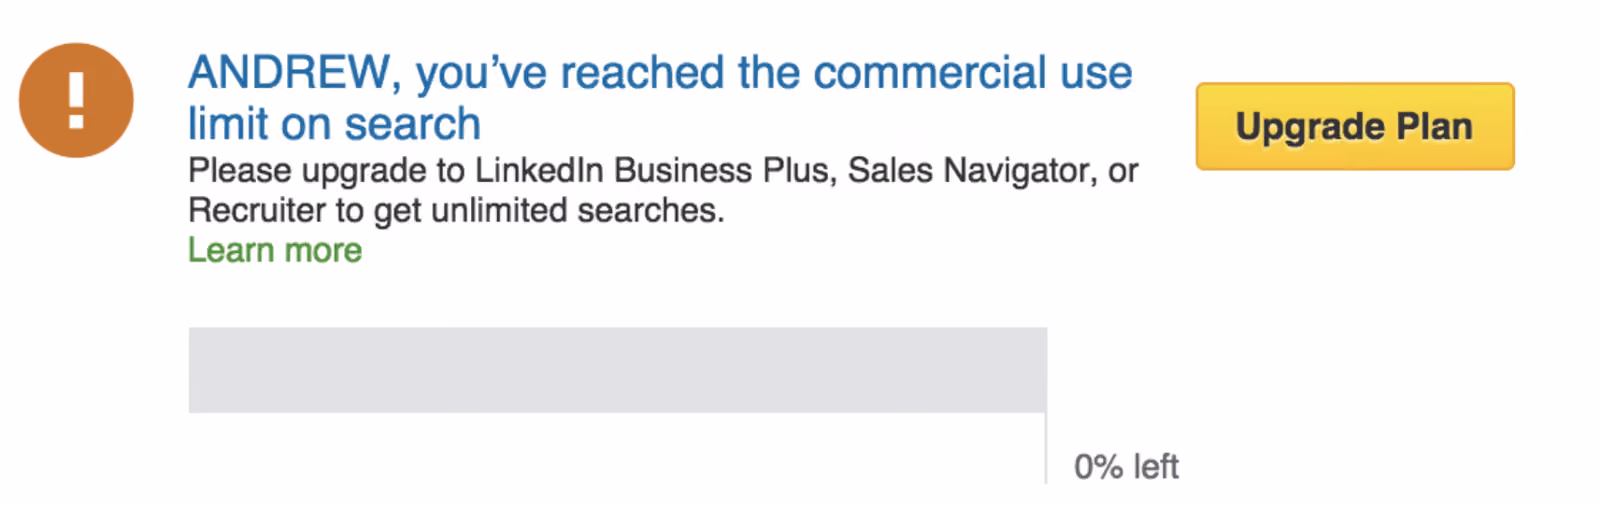Click the white exclamation mark inside the circle
The image size is (1600, 506).
point(76,100)
